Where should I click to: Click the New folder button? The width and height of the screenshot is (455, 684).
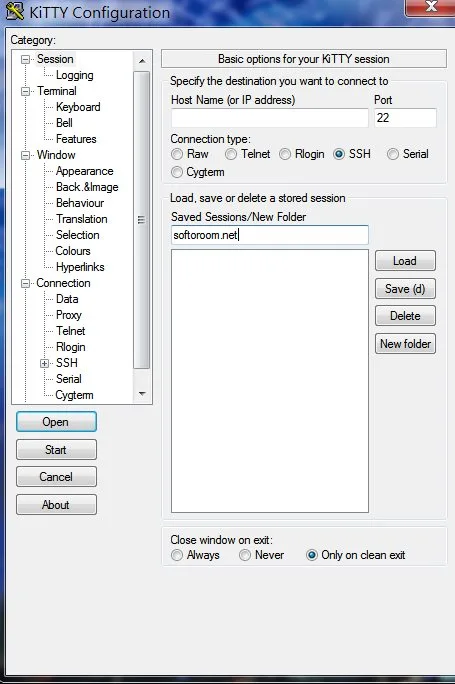(x=405, y=344)
